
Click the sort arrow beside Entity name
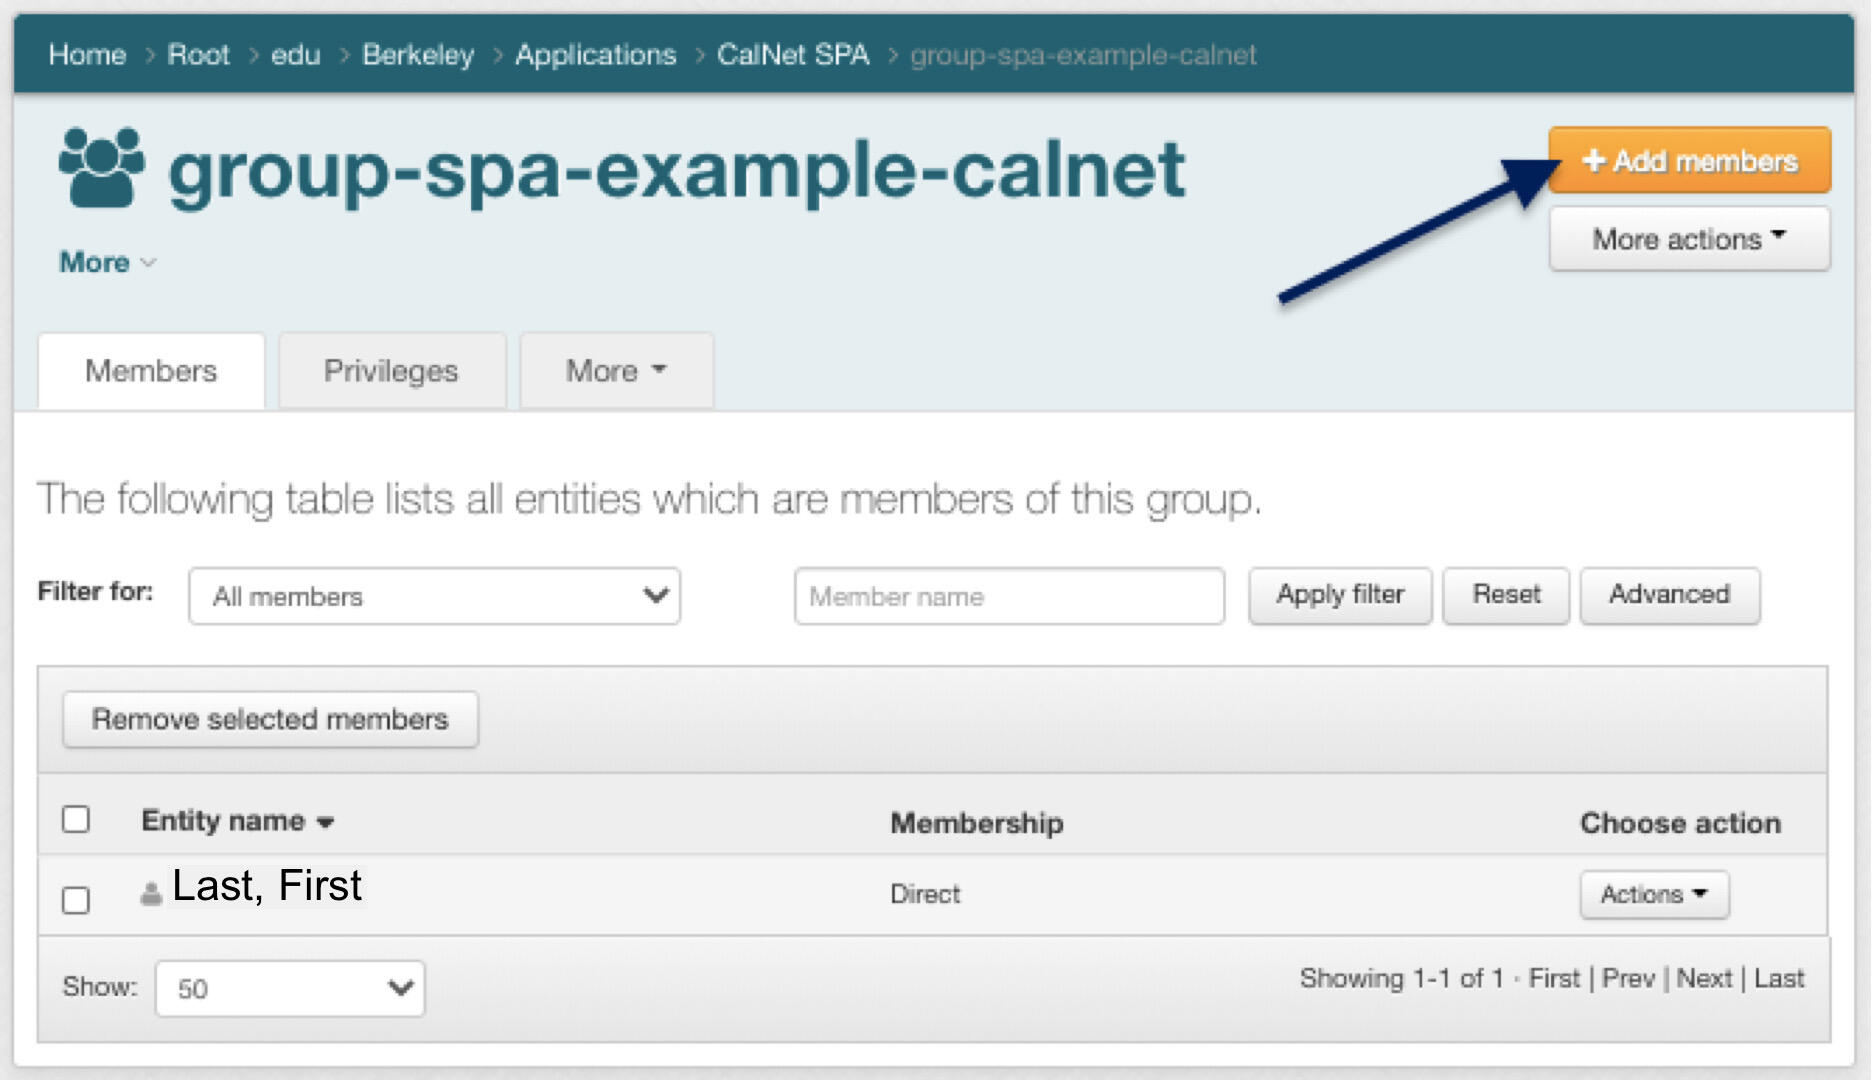point(327,823)
